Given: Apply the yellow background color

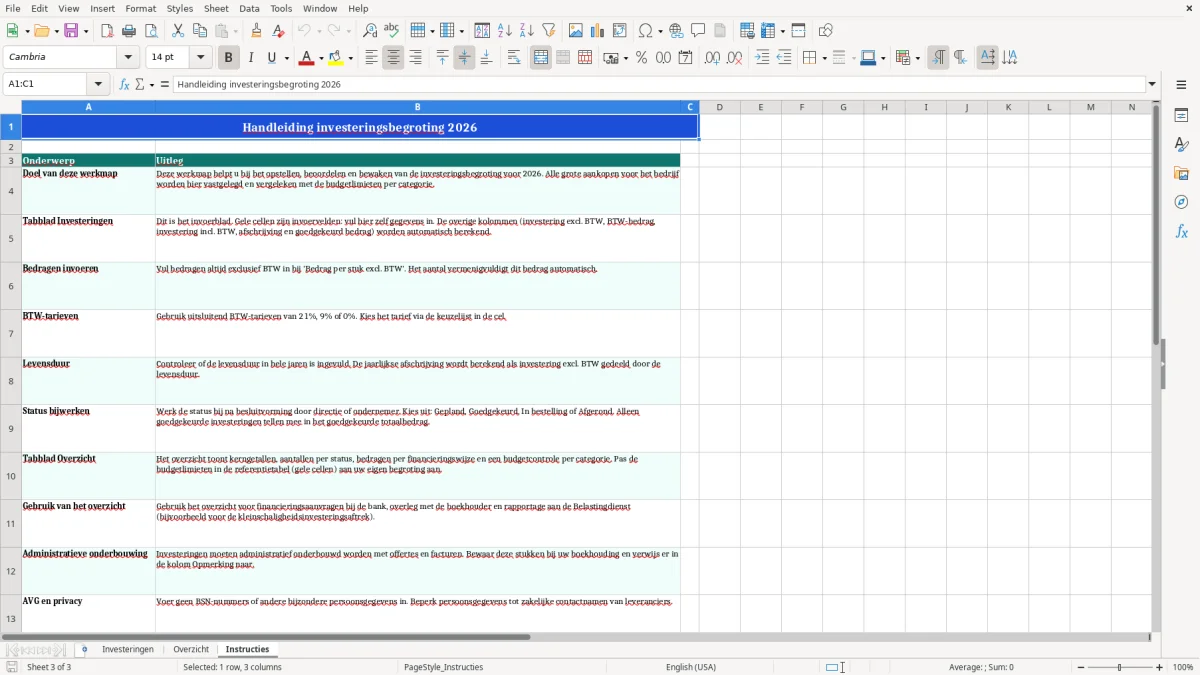Looking at the screenshot, I should coord(336,58).
